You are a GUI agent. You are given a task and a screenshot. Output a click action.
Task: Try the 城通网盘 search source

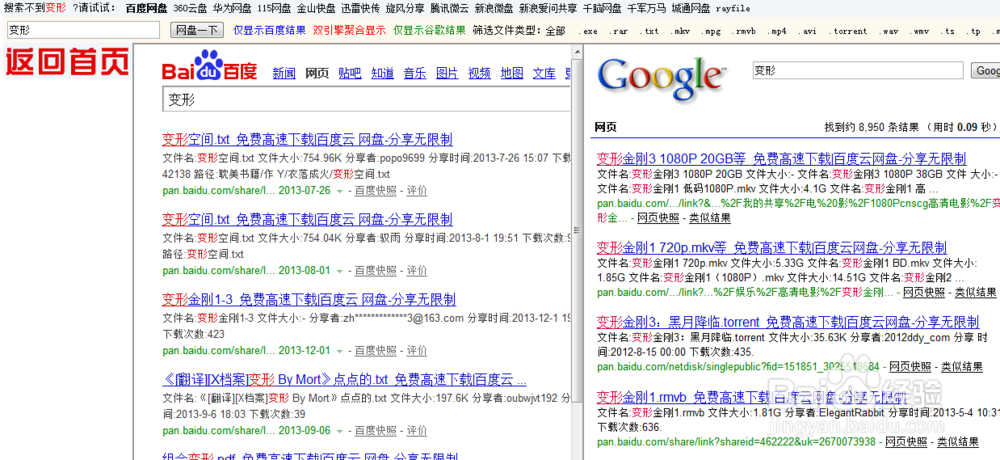pos(691,8)
